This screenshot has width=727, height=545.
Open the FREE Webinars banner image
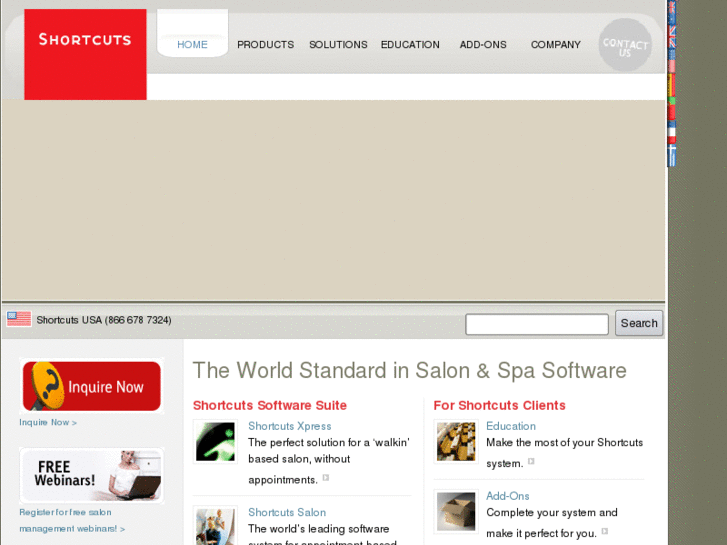point(92,475)
